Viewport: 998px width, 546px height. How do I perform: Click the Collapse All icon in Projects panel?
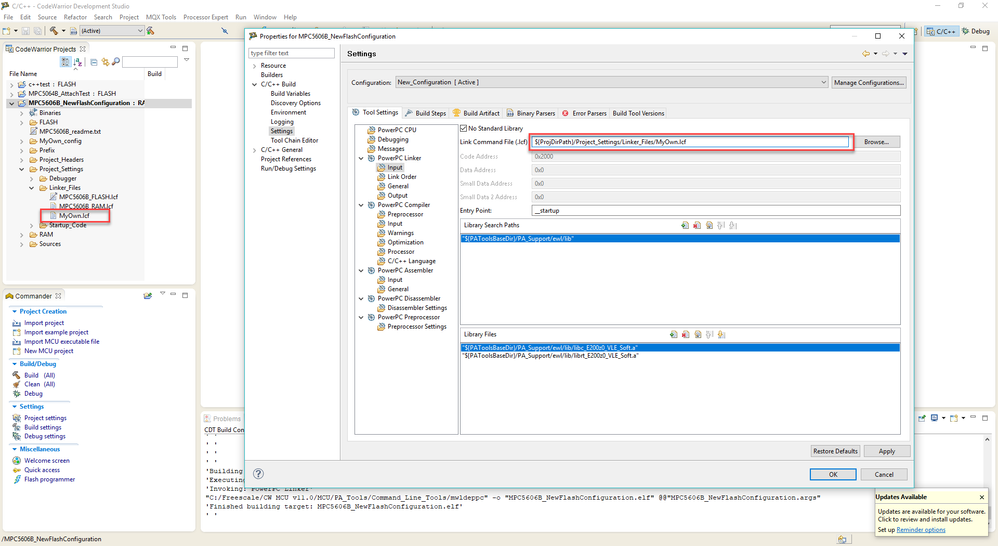click(x=94, y=62)
